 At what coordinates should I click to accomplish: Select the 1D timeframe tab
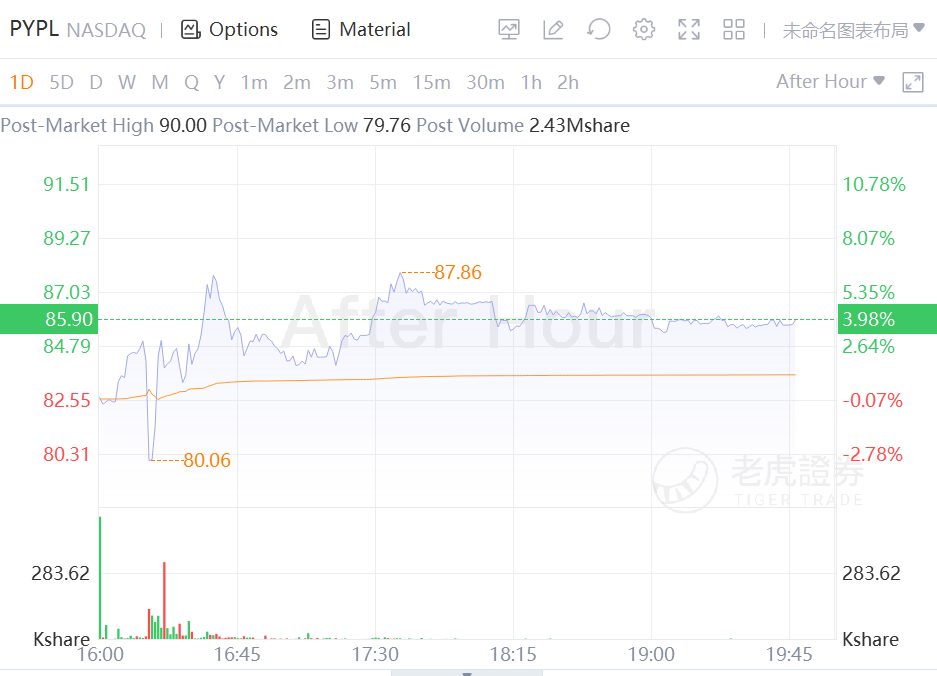pos(21,82)
